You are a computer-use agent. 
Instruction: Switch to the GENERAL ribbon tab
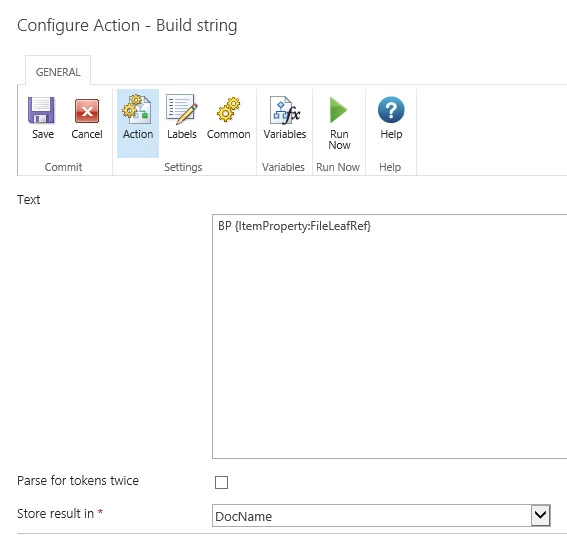click(58, 72)
